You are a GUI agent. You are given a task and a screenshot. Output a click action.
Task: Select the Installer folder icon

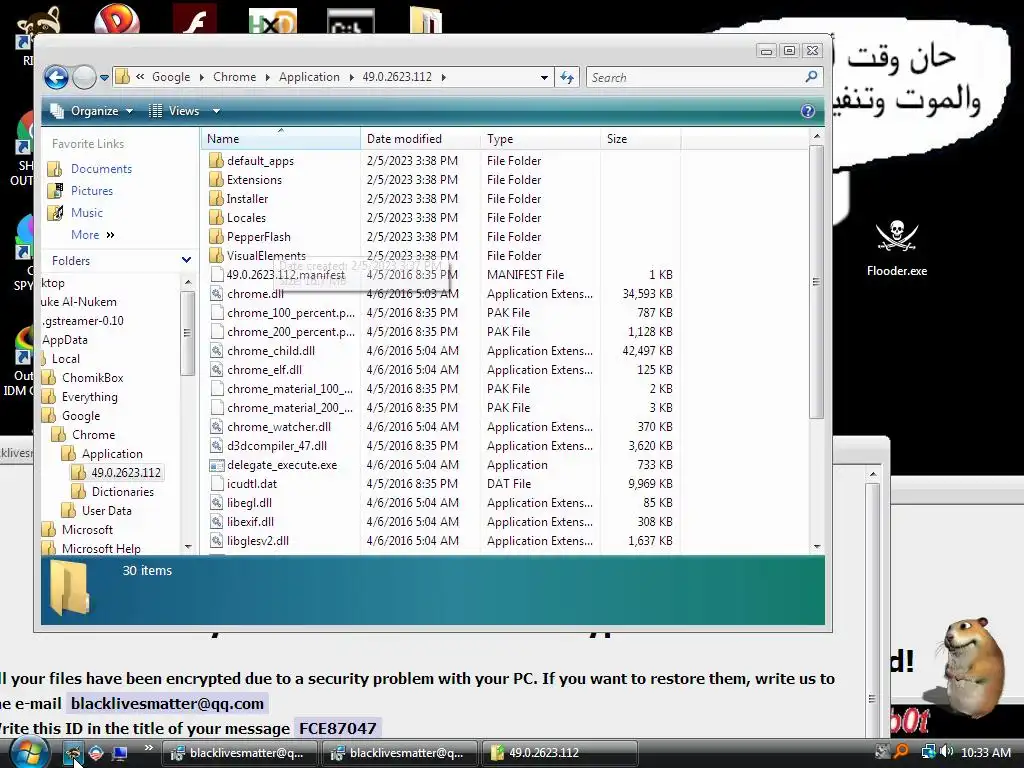tap(216, 199)
